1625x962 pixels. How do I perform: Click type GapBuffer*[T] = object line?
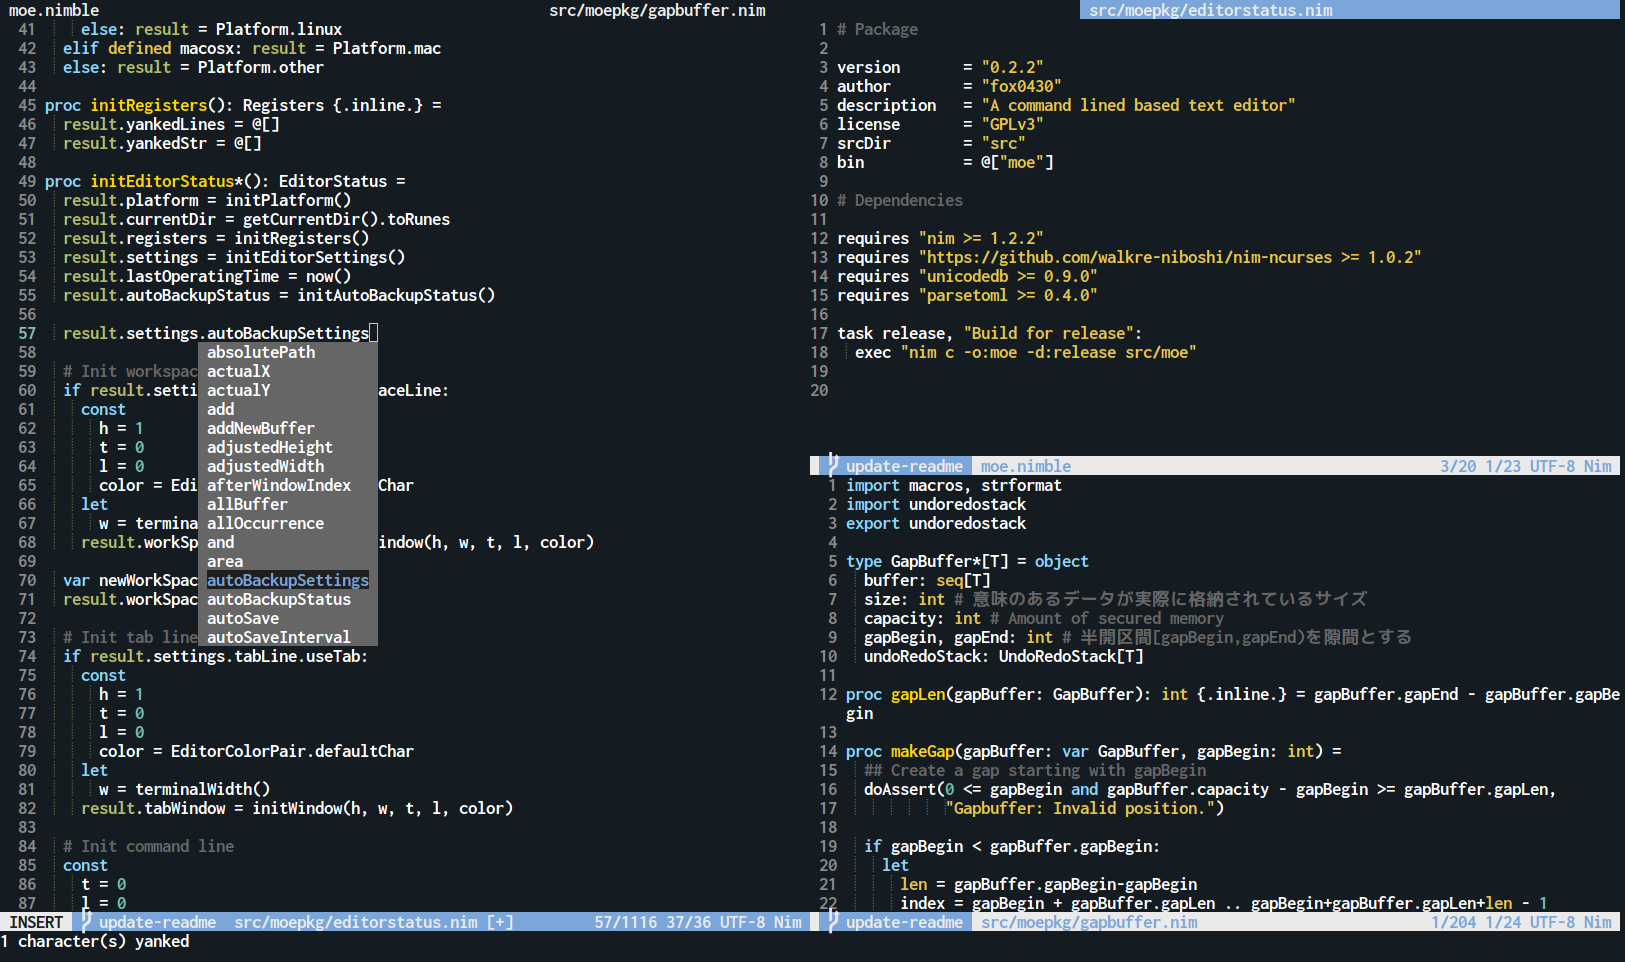pos(967,561)
